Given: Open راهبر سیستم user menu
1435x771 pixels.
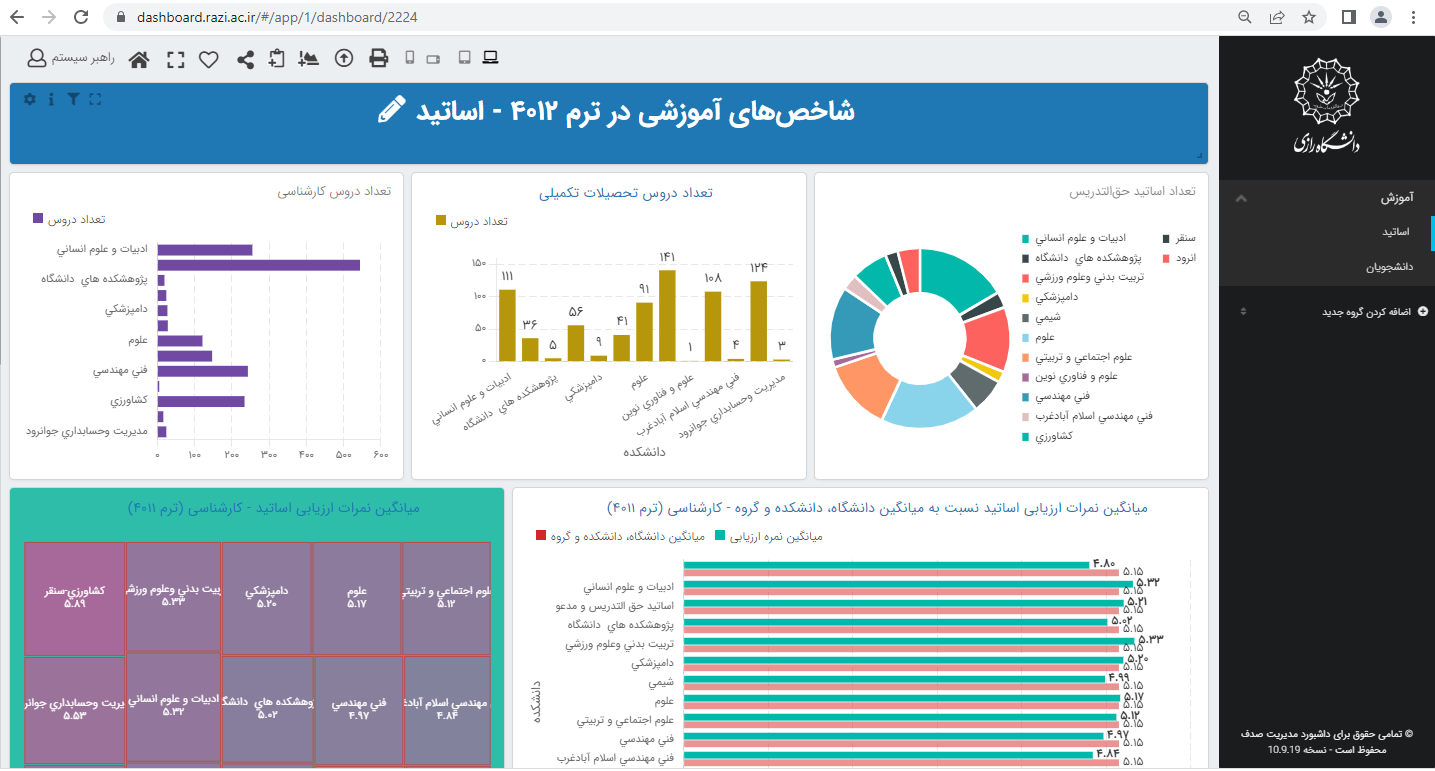Looking at the screenshot, I should [71, 58].
